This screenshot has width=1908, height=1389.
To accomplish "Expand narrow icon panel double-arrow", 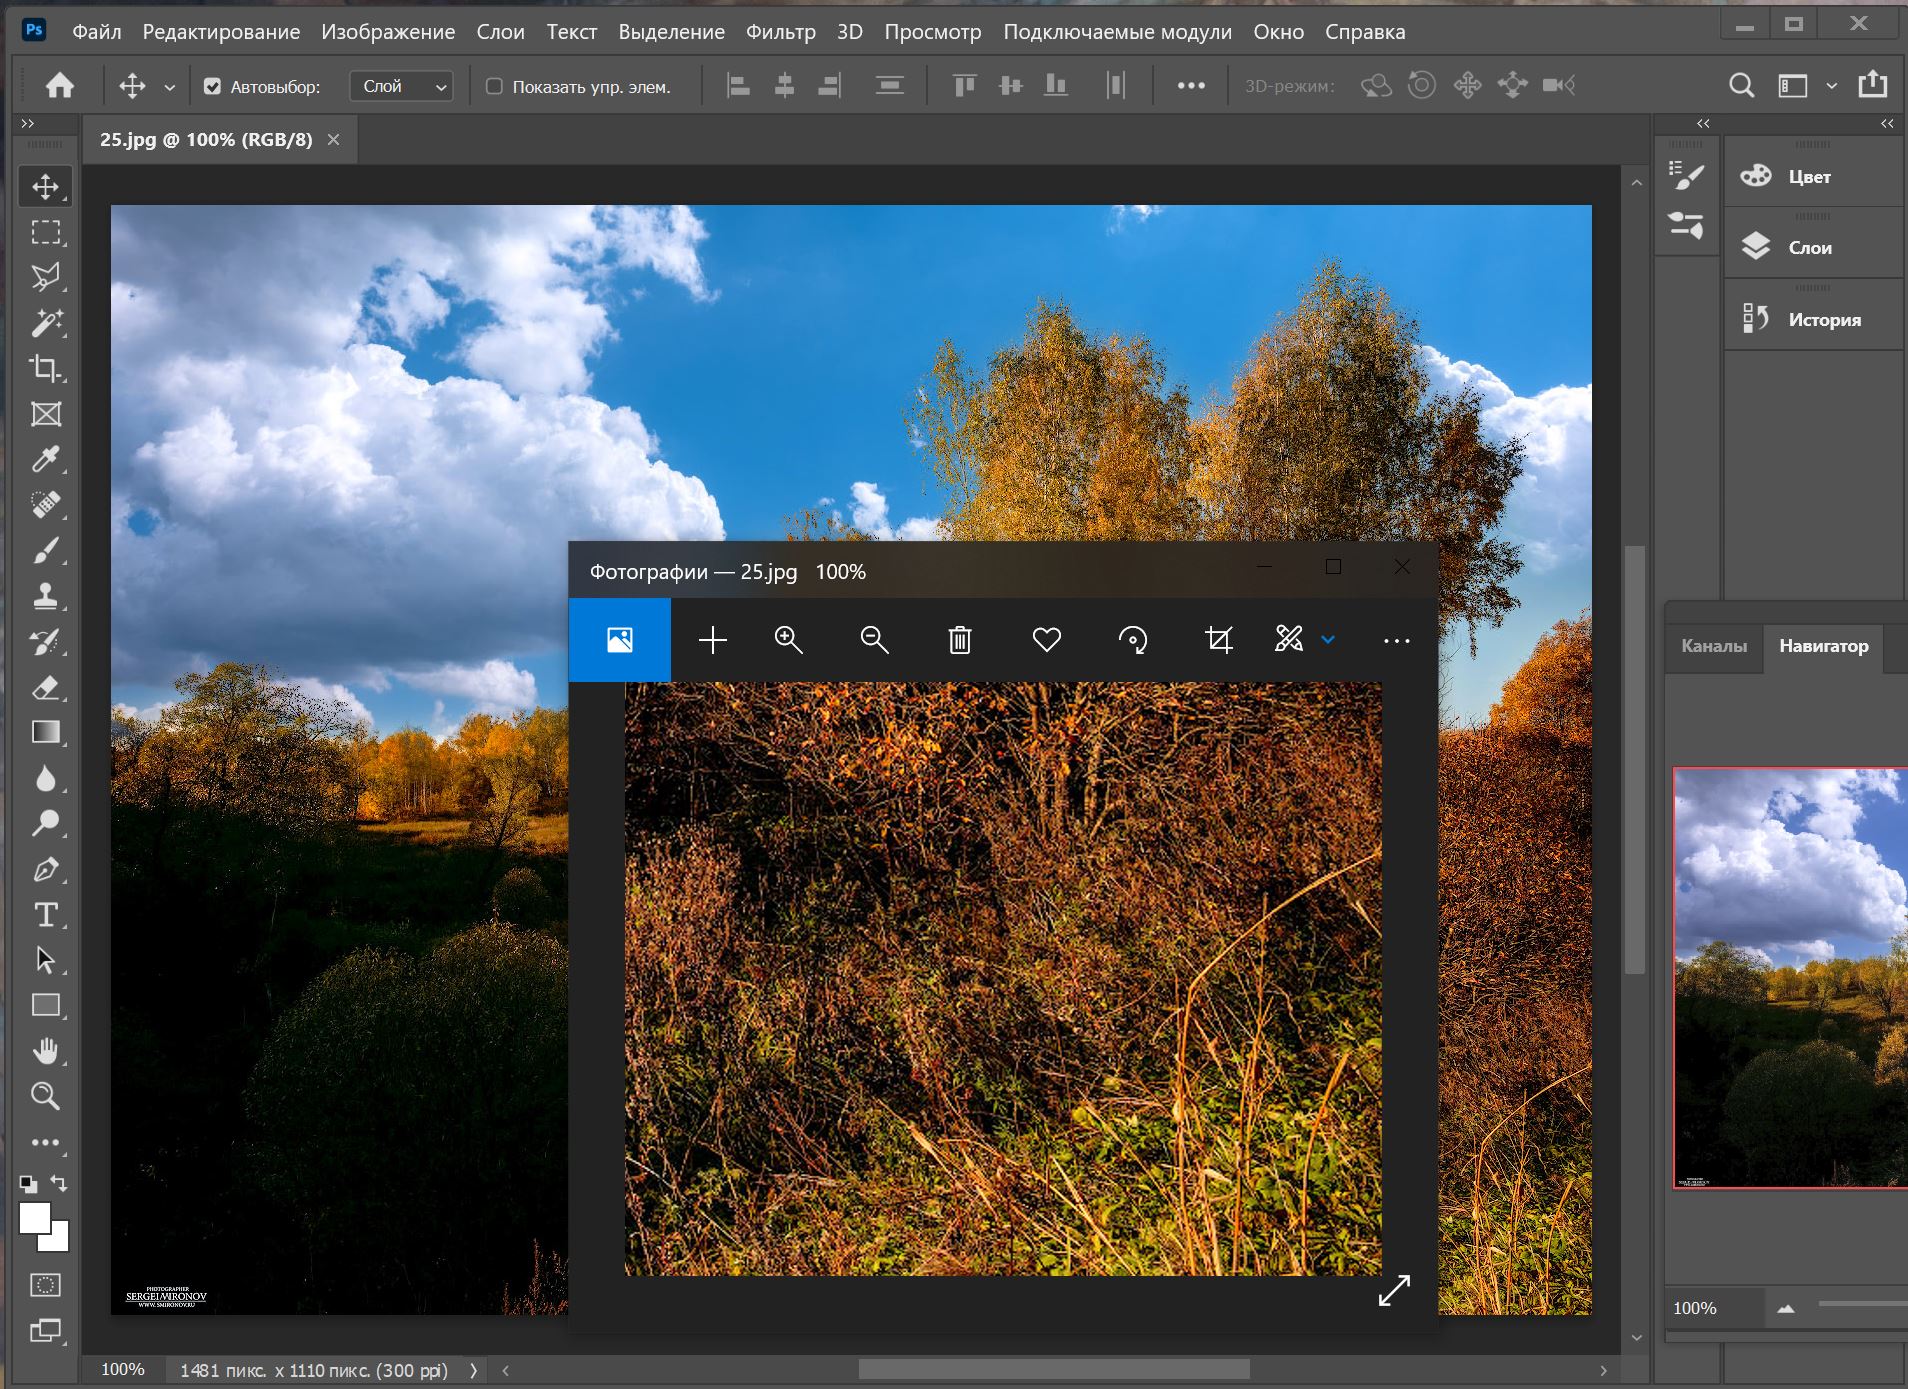I will (1704, 124).
